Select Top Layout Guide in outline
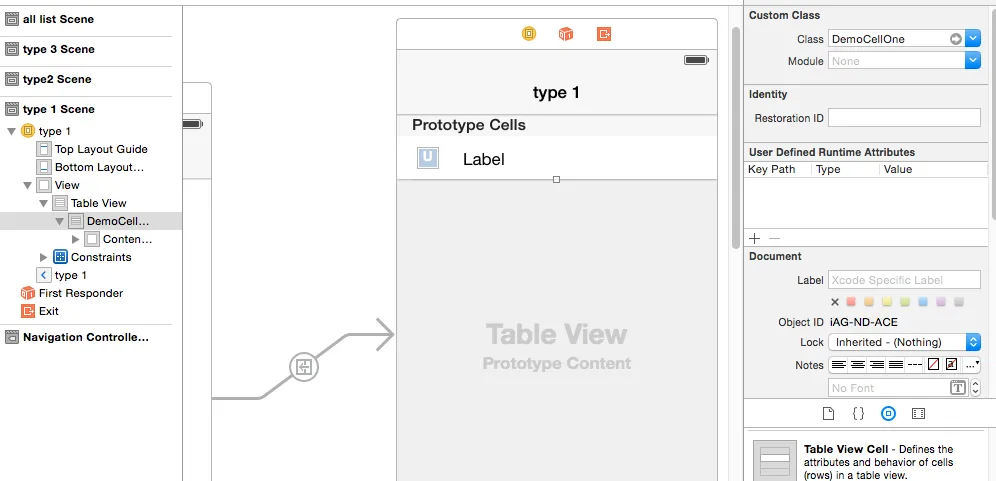The width and height of the screenshot is (996, 481). 101,149
